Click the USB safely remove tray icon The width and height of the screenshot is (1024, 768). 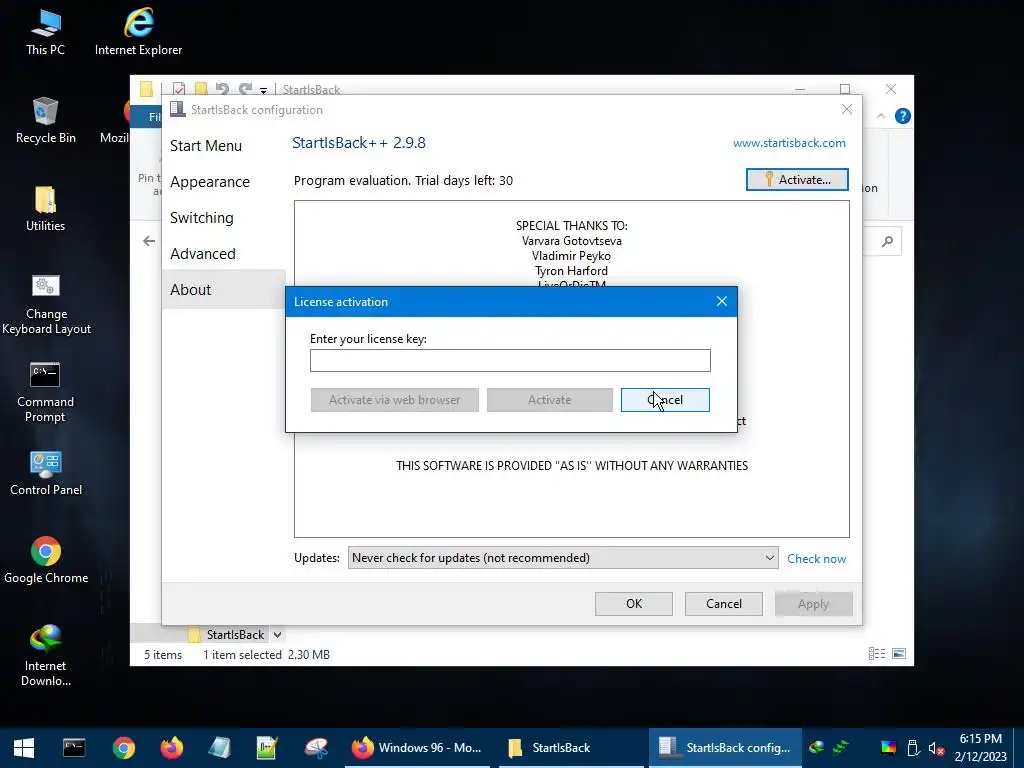coord(913,748)
